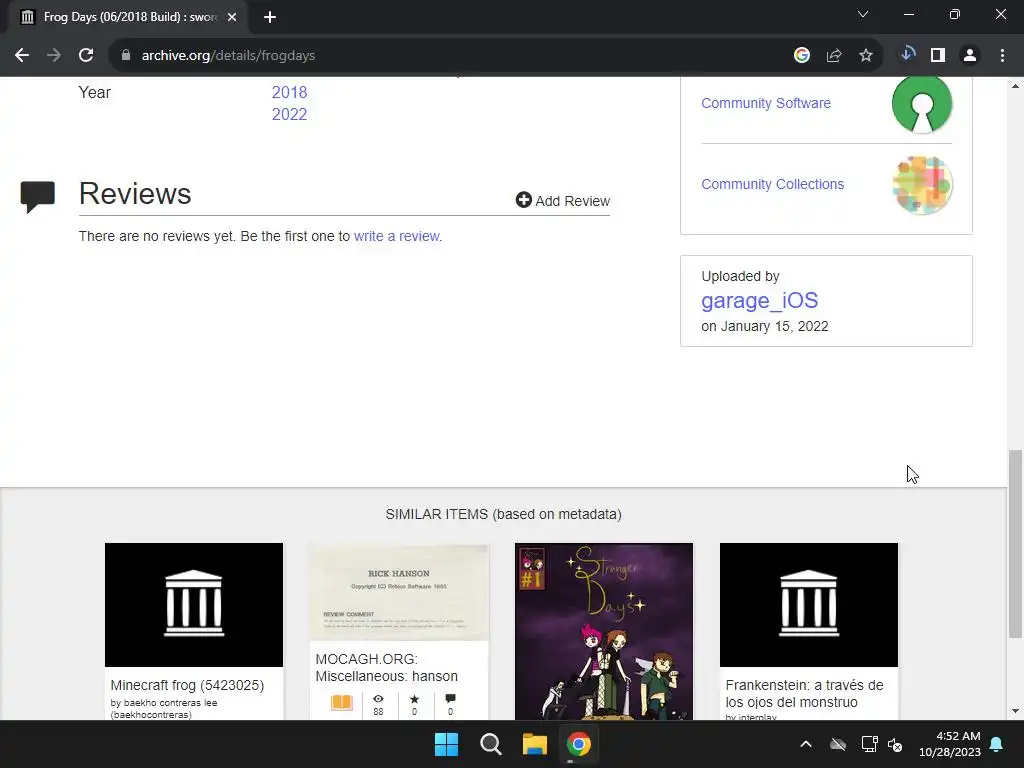Click scrollbar down arrow
Viewport: 1024px width, 768px height.
[x=1015, y=711]
